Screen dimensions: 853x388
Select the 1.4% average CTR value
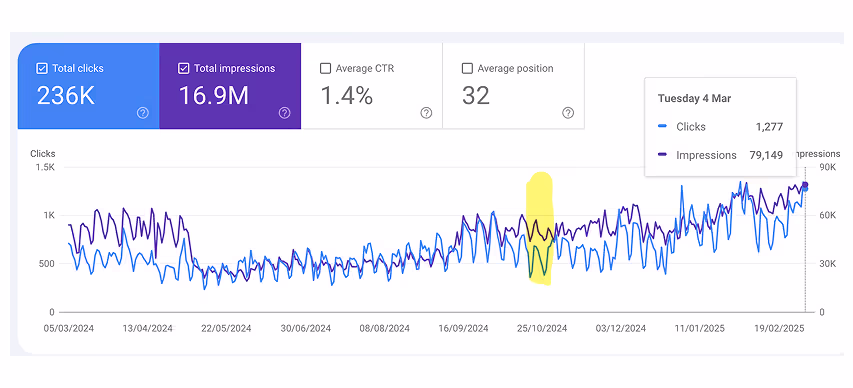[x=347, y=95]
